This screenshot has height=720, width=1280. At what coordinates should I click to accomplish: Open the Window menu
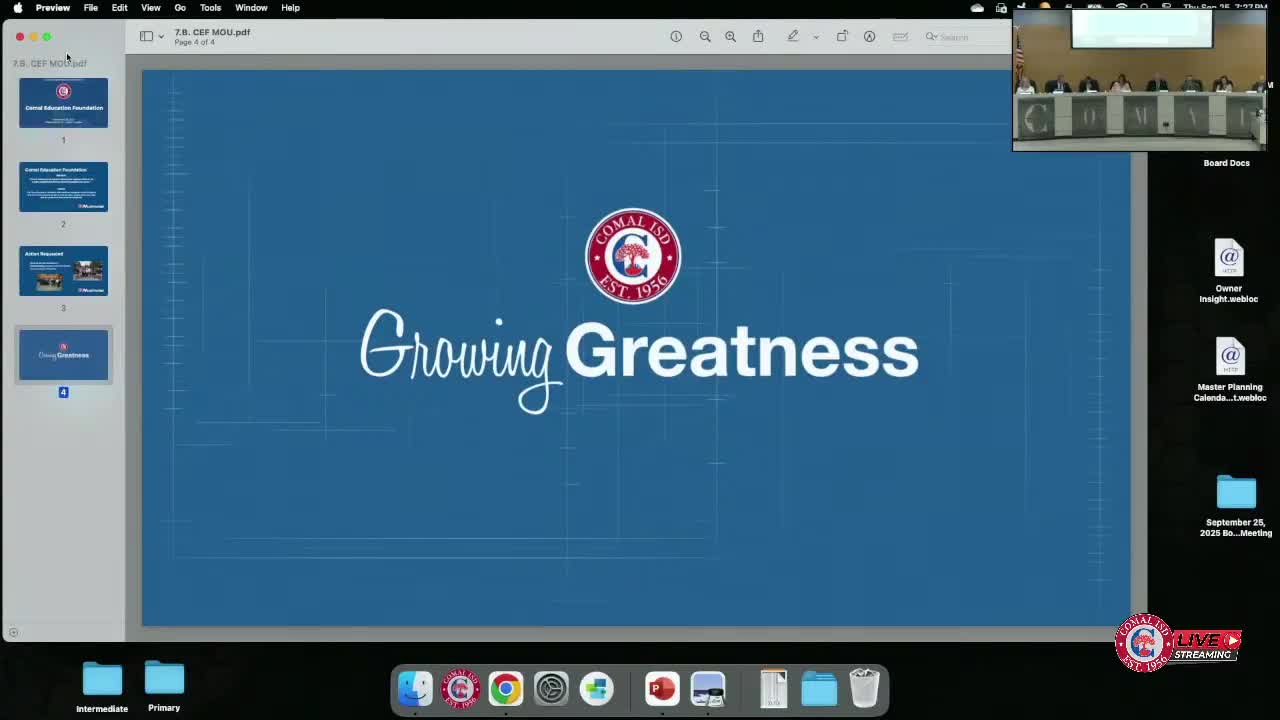click(251, 8)
